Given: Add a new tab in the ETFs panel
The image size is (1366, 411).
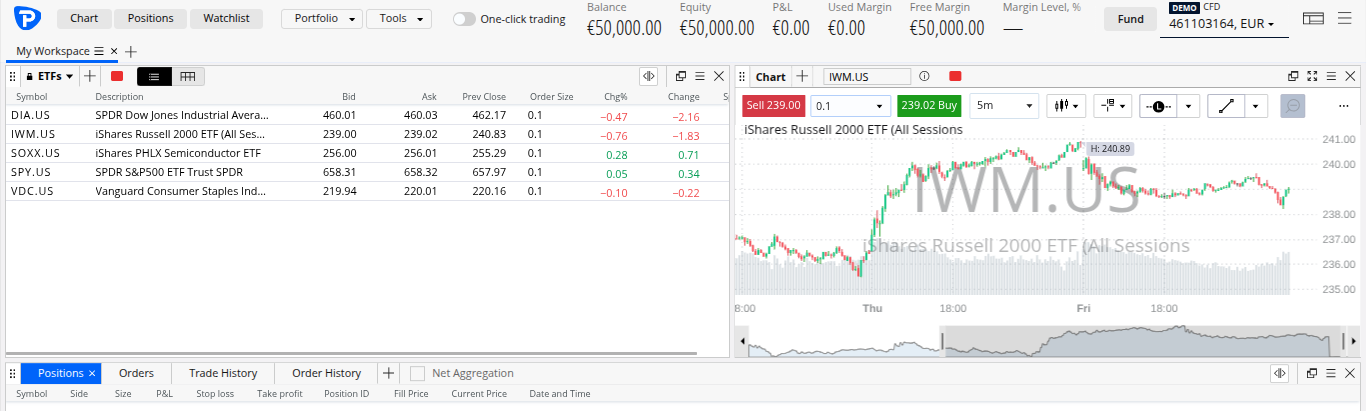Looking at the screenshot, I should click(90, 76).
